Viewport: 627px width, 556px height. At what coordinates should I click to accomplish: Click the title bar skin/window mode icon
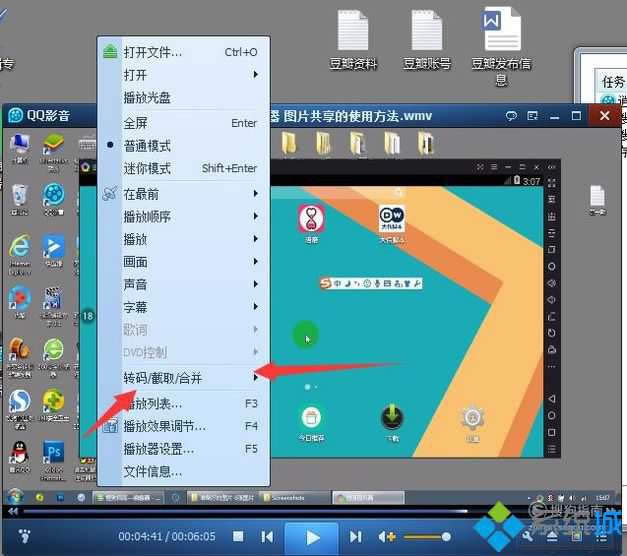532,116
